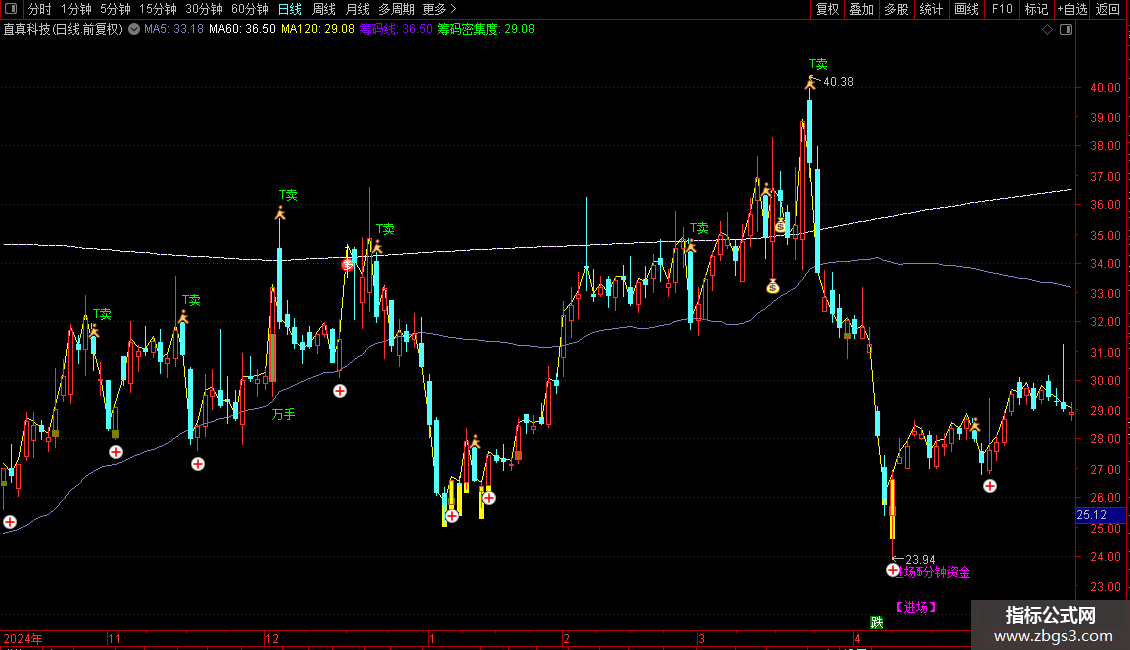The image size is (1130, 650).
Task: Click the 25.12 current price tag
Action: click(x=1100, y=515)
